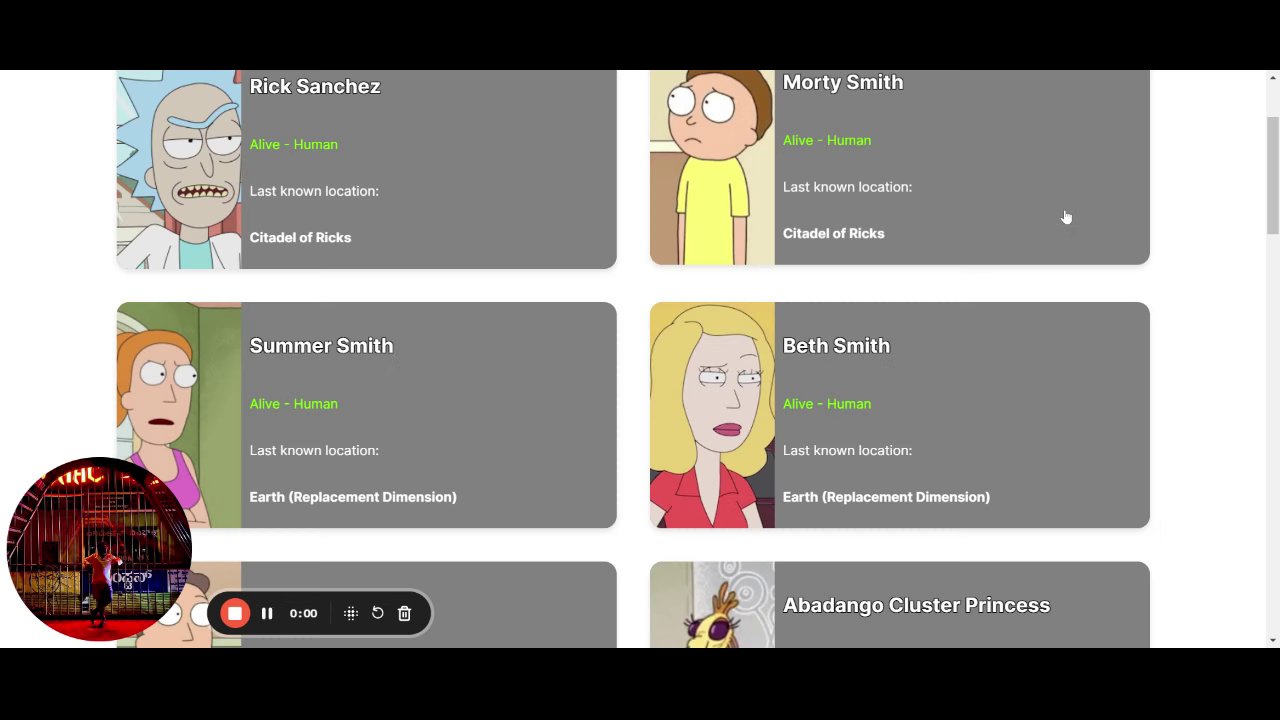
Task: Select the Summer Smith name heading
Action: point(321,346)
